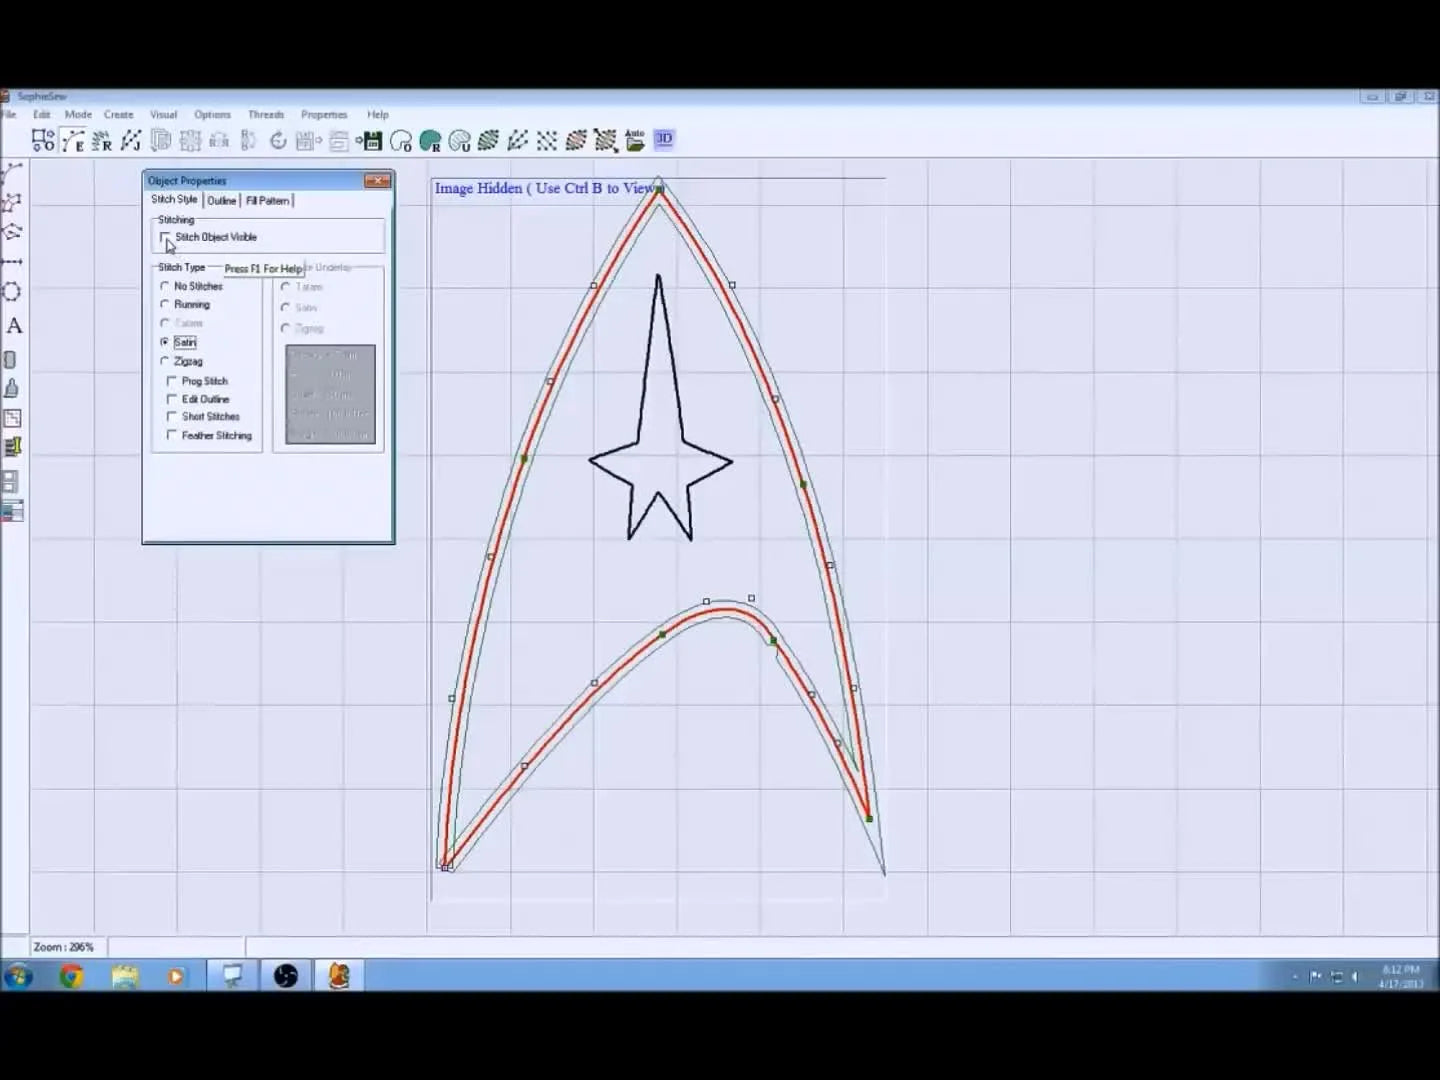Click the SophieSew taskbar icon
Image resolution: width=1440 pixels, height=1080 pixels.
coord(339,975)
